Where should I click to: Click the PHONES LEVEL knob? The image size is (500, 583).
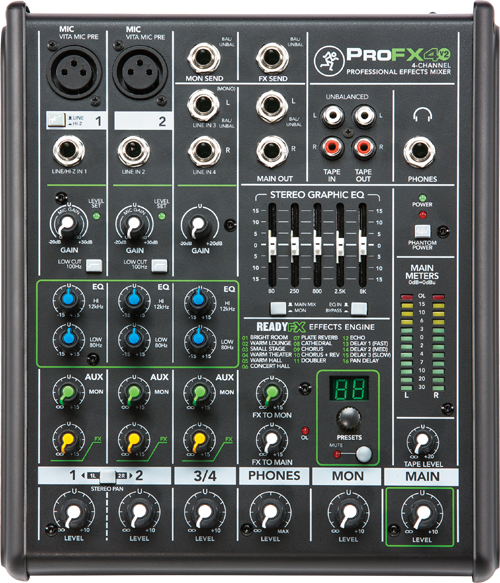coord(270,514)
